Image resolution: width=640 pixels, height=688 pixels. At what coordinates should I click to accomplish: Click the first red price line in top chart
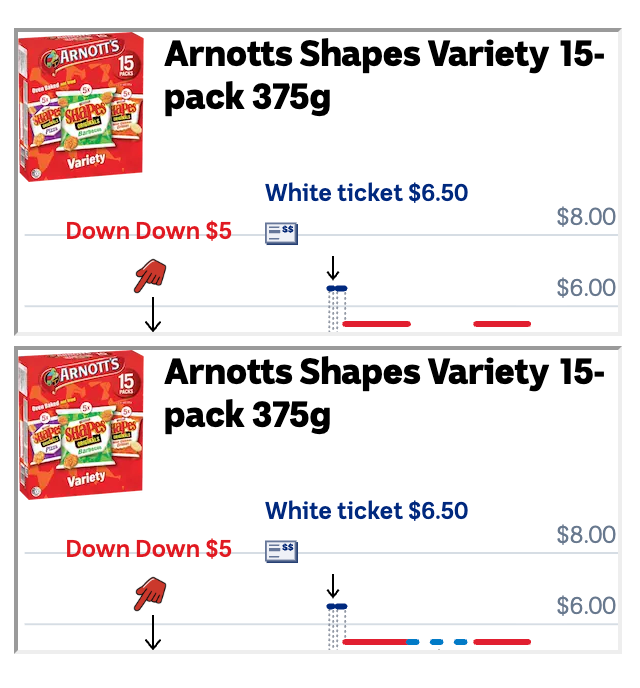(376, 324)
